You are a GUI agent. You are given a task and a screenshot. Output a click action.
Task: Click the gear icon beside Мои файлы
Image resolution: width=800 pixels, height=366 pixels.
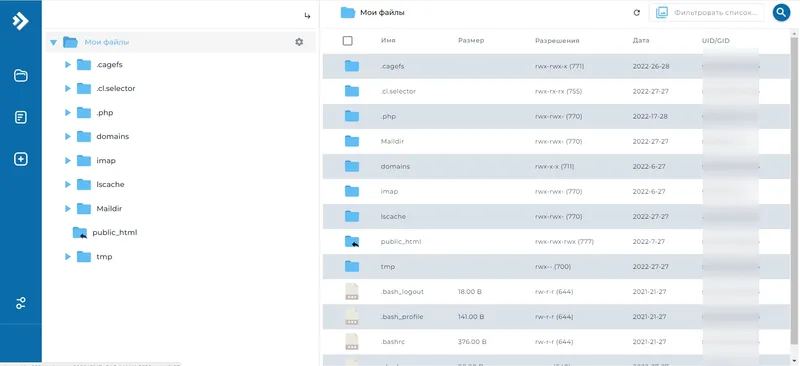[299, 42]
